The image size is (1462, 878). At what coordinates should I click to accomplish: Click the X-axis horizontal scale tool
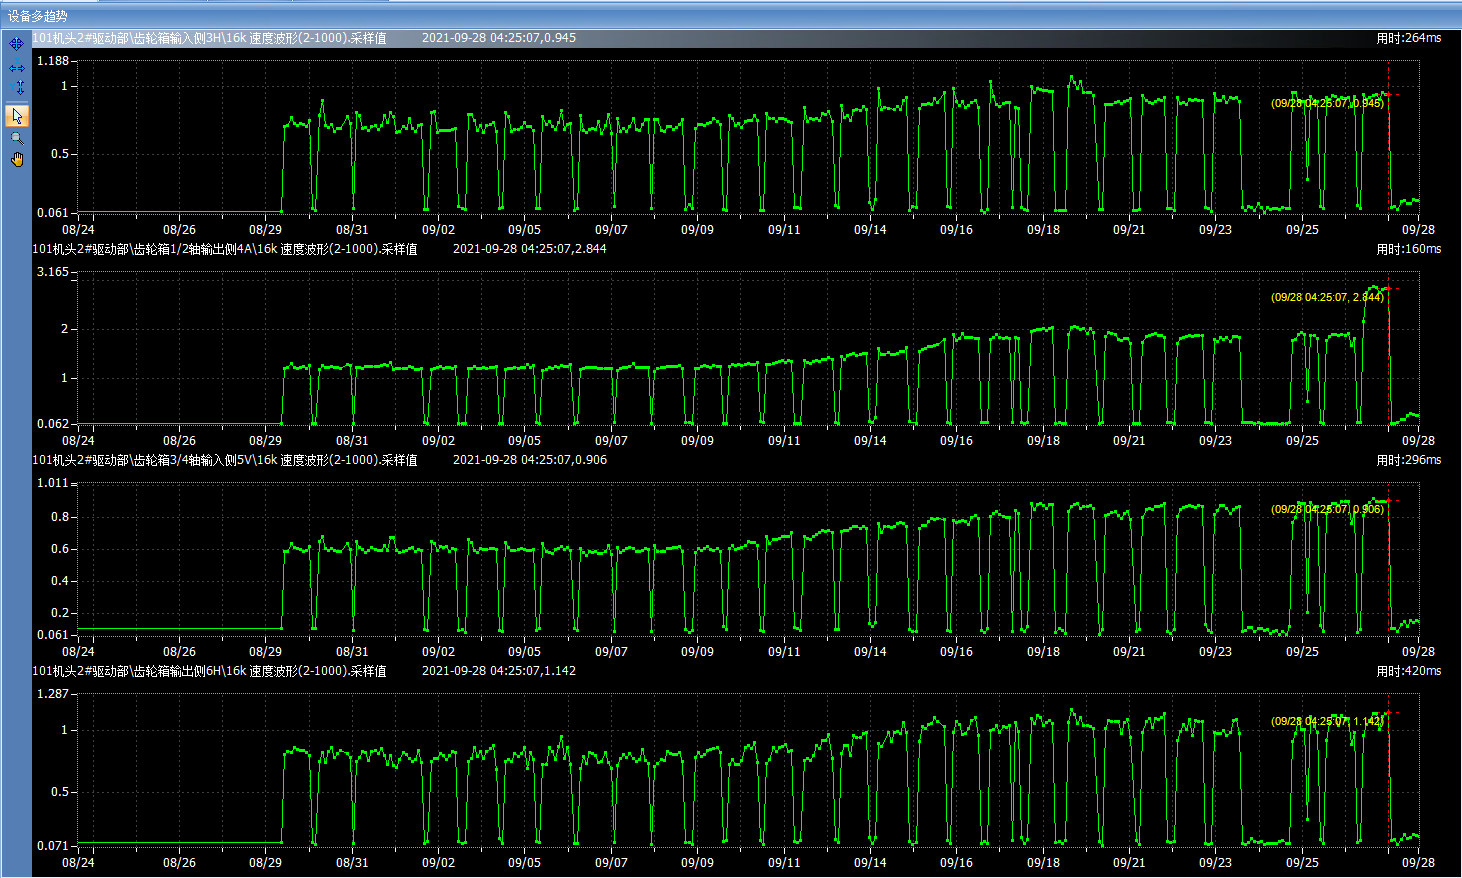[x=16, y=68]
